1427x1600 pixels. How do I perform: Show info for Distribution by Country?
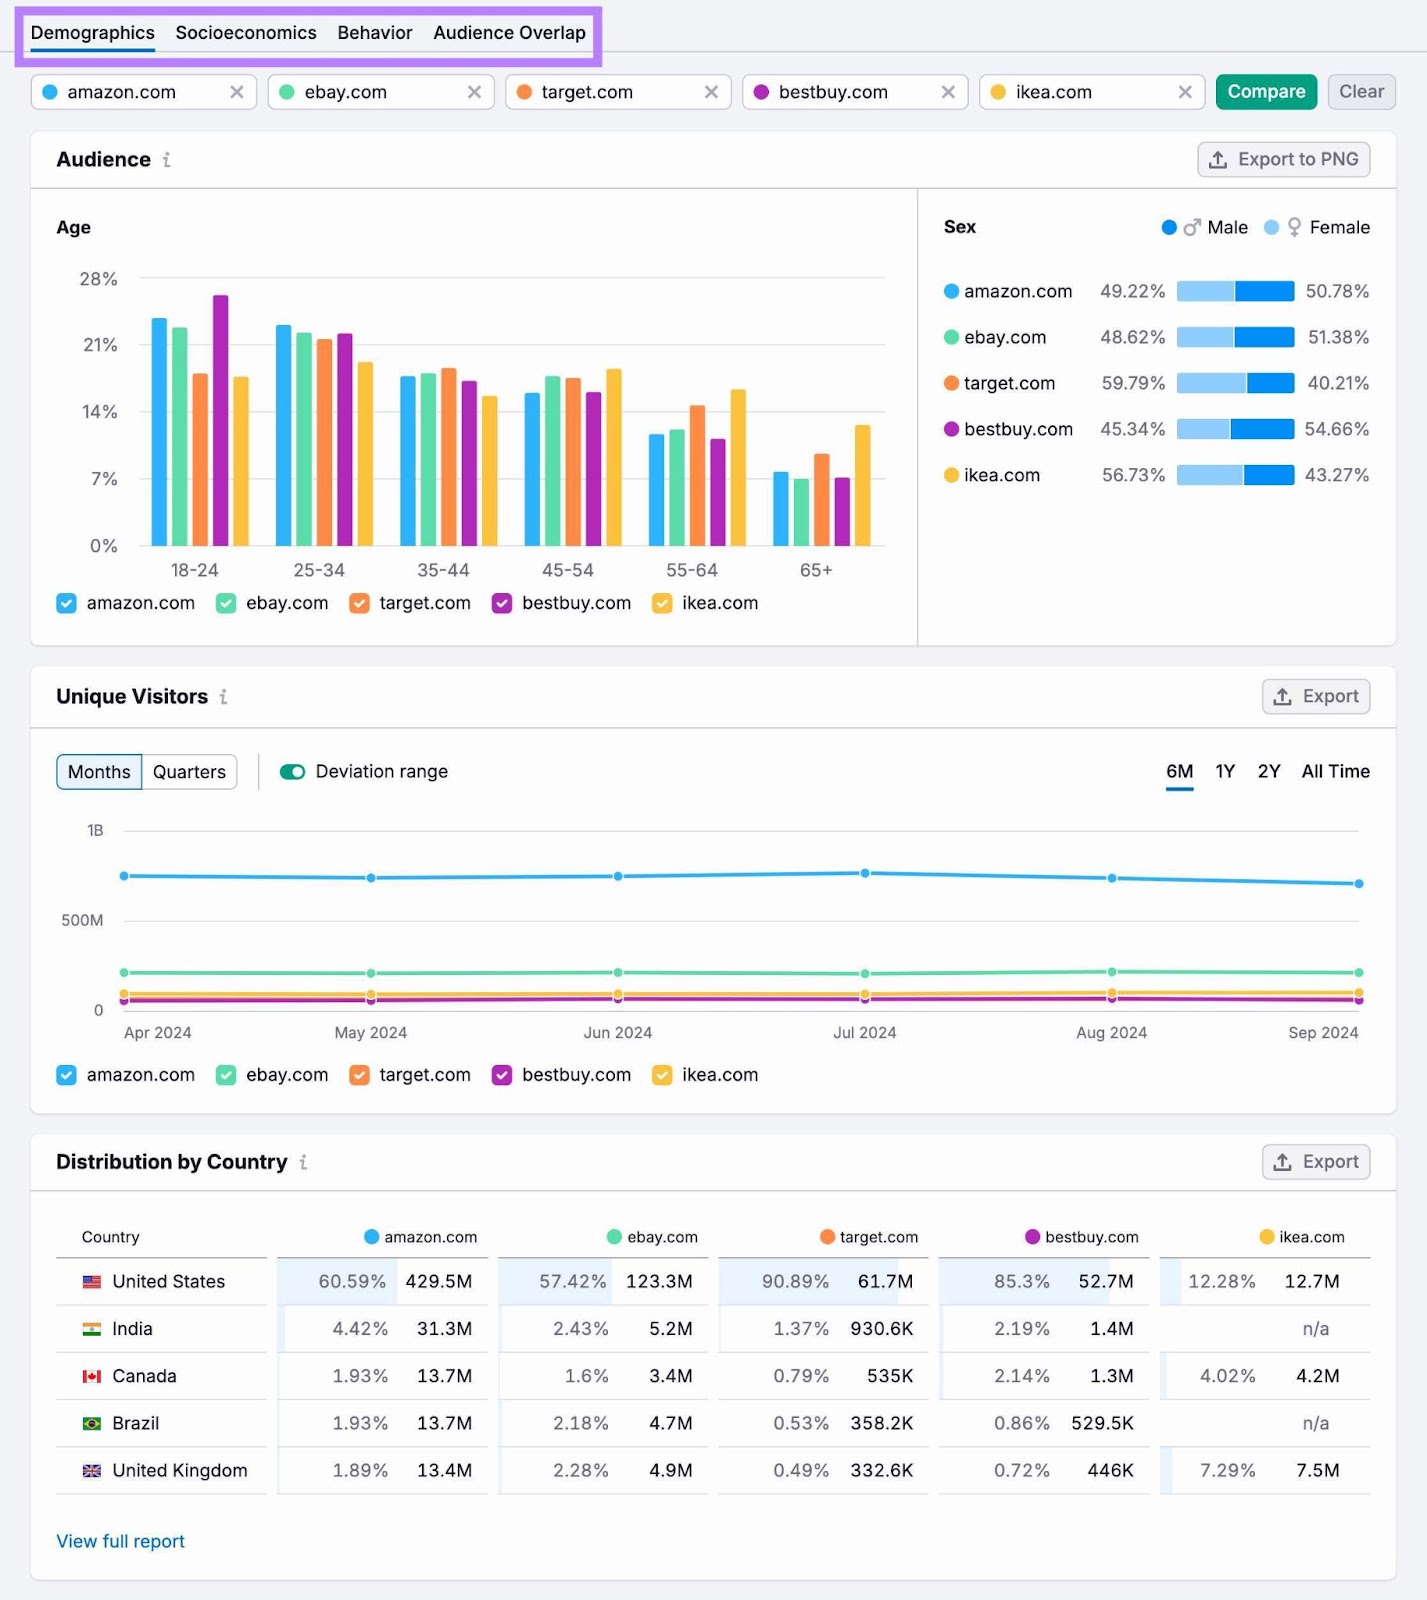(x=303, y=1162)
